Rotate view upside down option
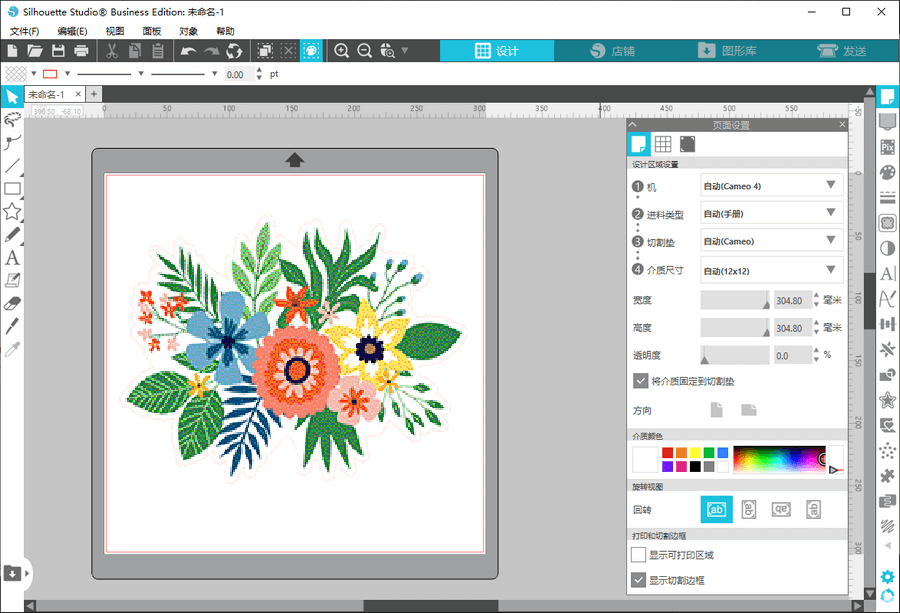The image size is (900, 613). coord(781,509)
